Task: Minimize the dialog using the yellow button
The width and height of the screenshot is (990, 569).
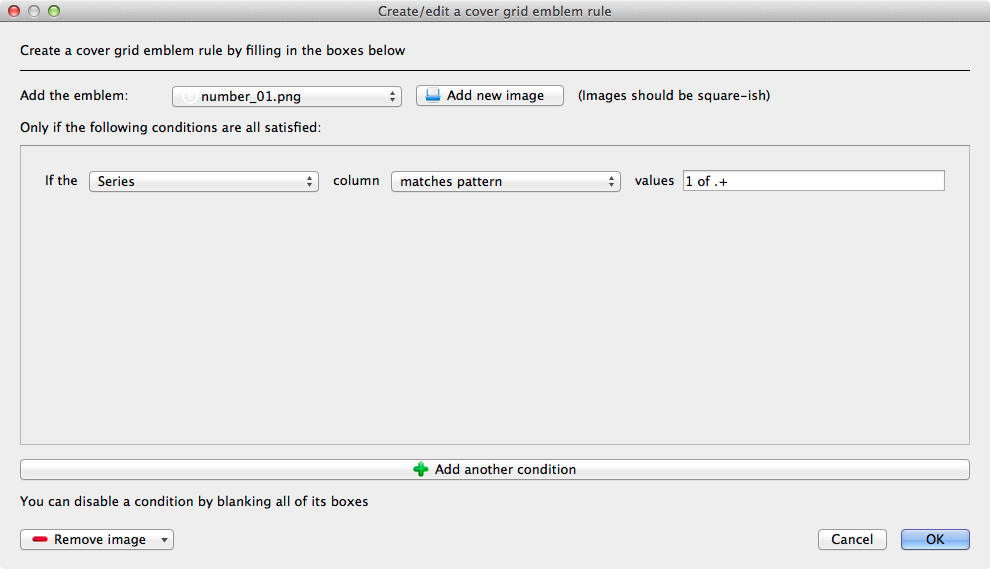Action: (x=34, y=11)
